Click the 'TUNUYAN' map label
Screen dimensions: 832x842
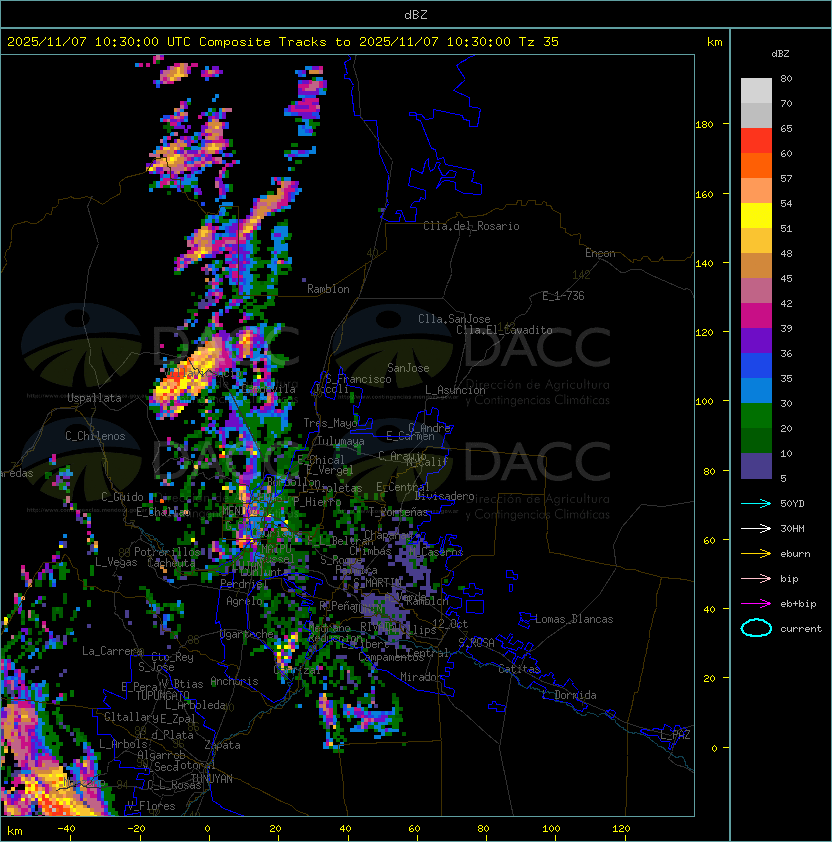[x=212, y=779]
